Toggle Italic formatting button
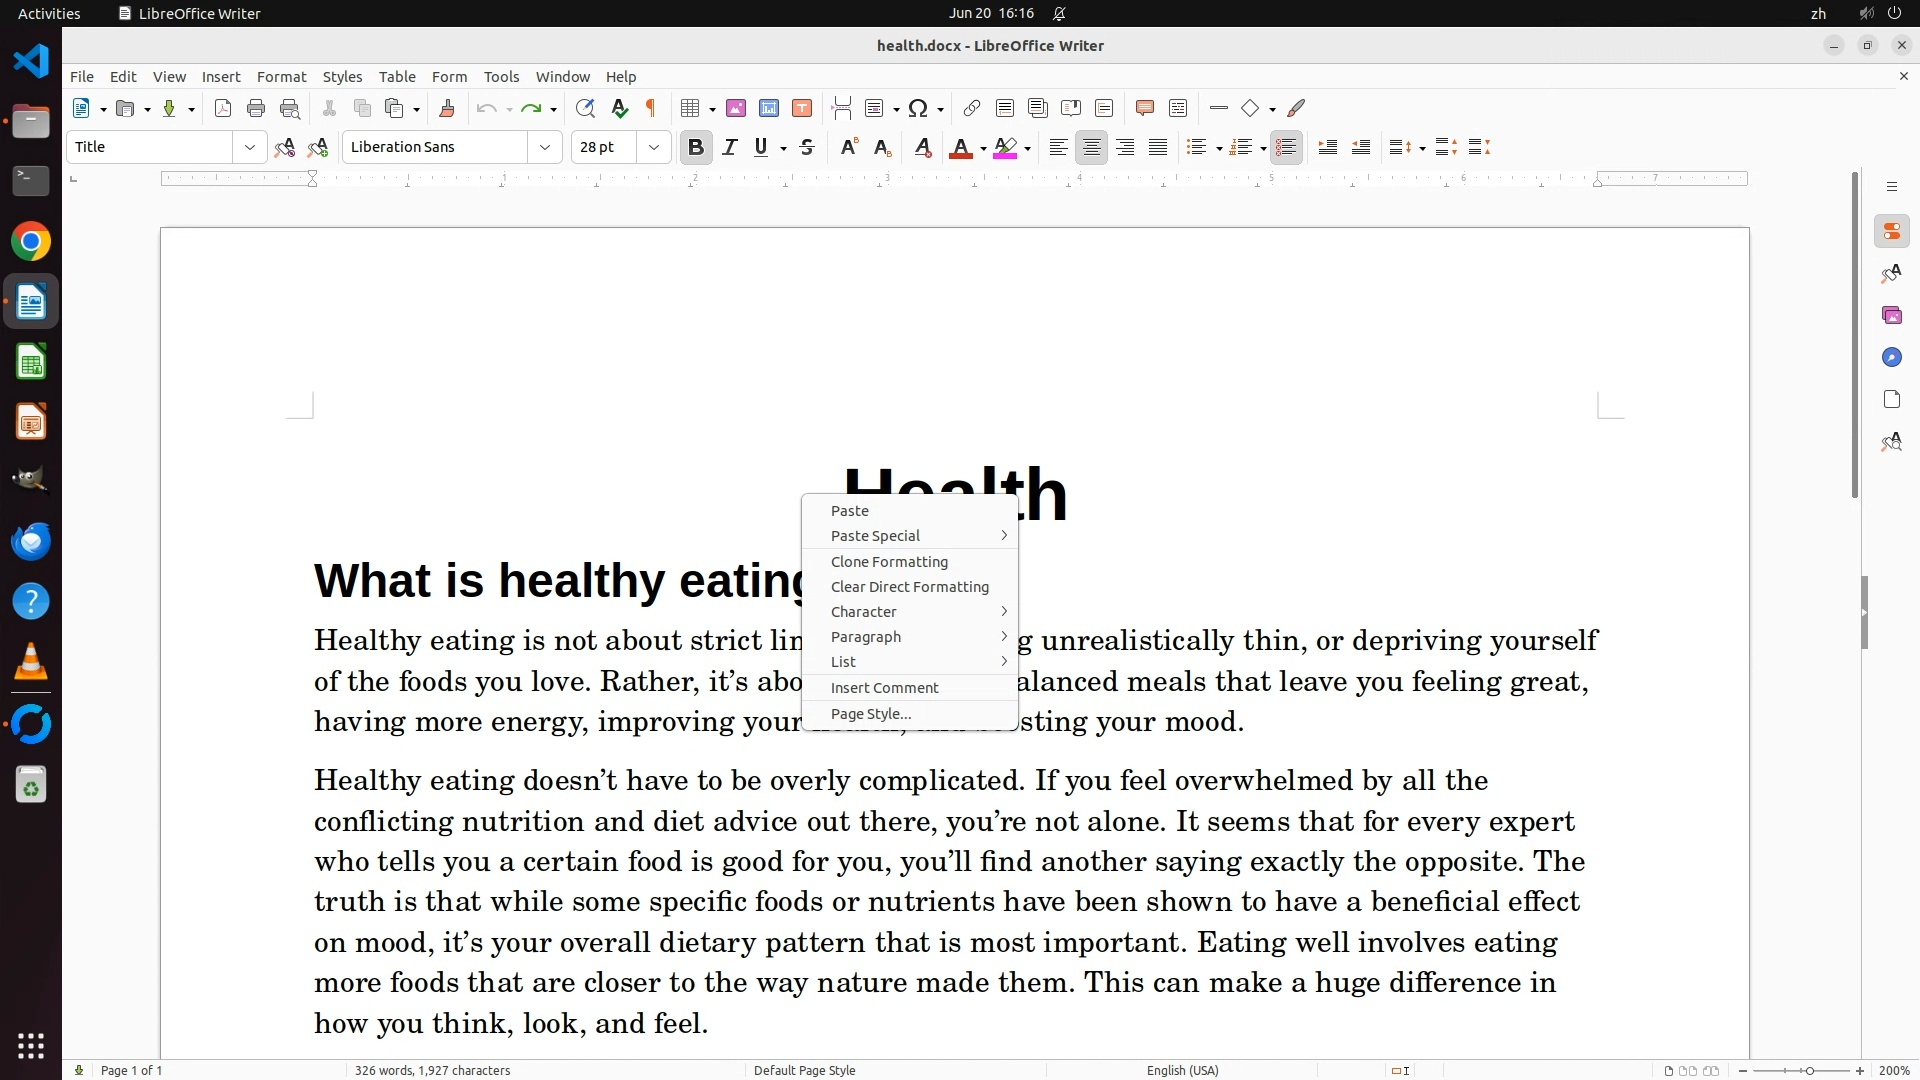The width and height of the screenshot is (1920, 1080). (x=730, y=148)
